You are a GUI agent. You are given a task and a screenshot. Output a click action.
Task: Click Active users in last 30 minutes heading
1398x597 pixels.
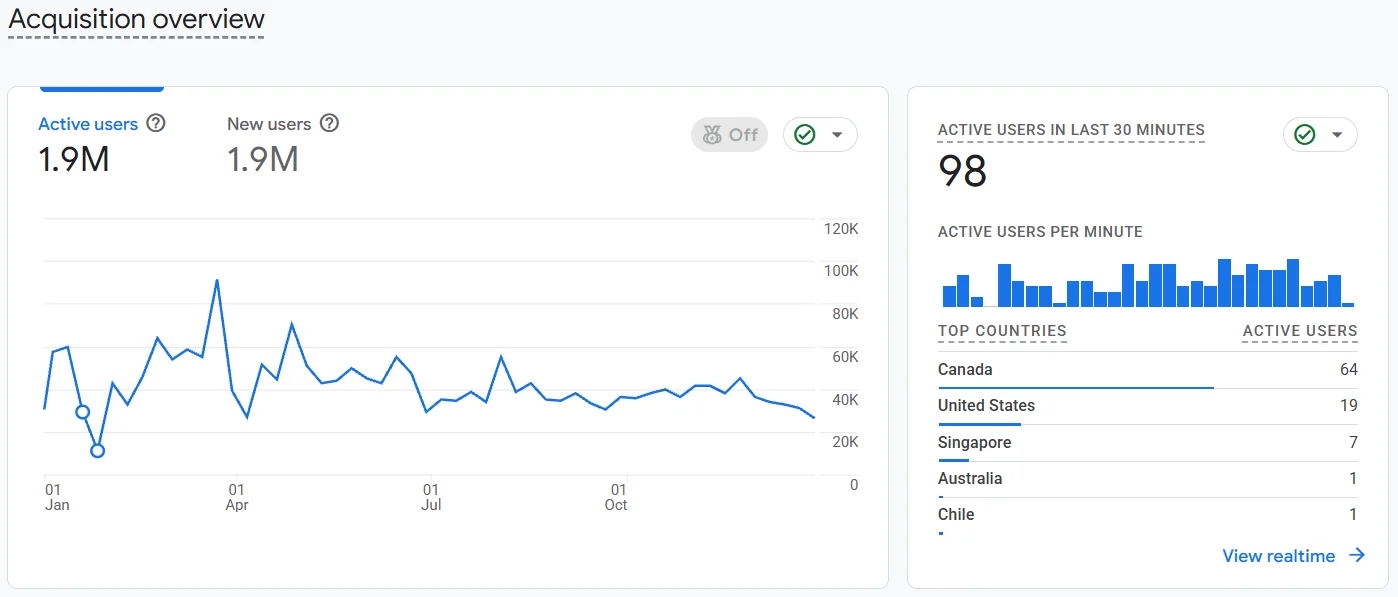pos(1071,130)
